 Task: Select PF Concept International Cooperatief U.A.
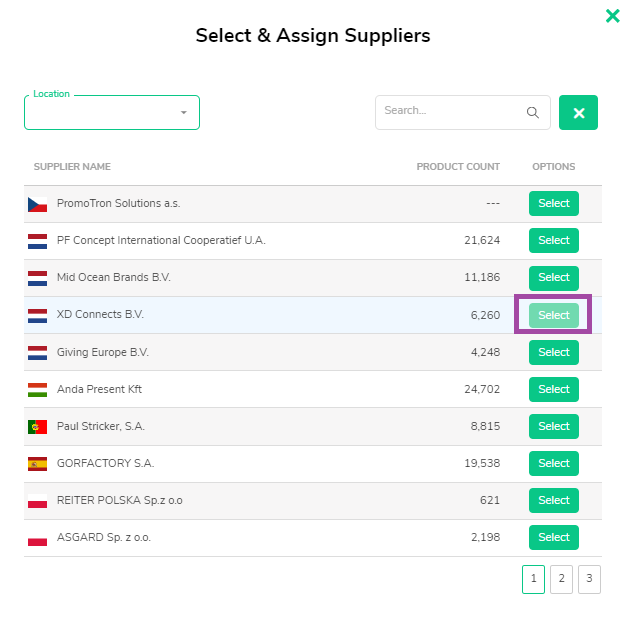coord(554,240)
